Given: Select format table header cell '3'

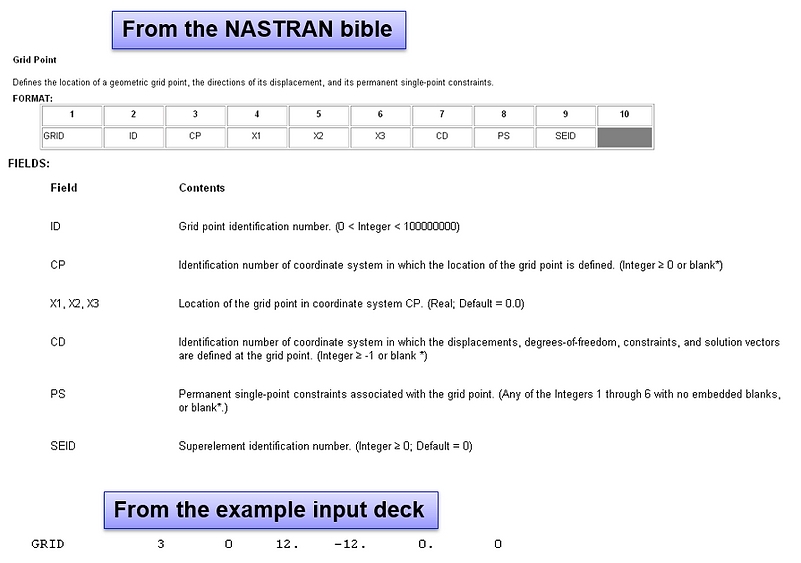Looking at the screenshot, I should (x=195, y=115).
